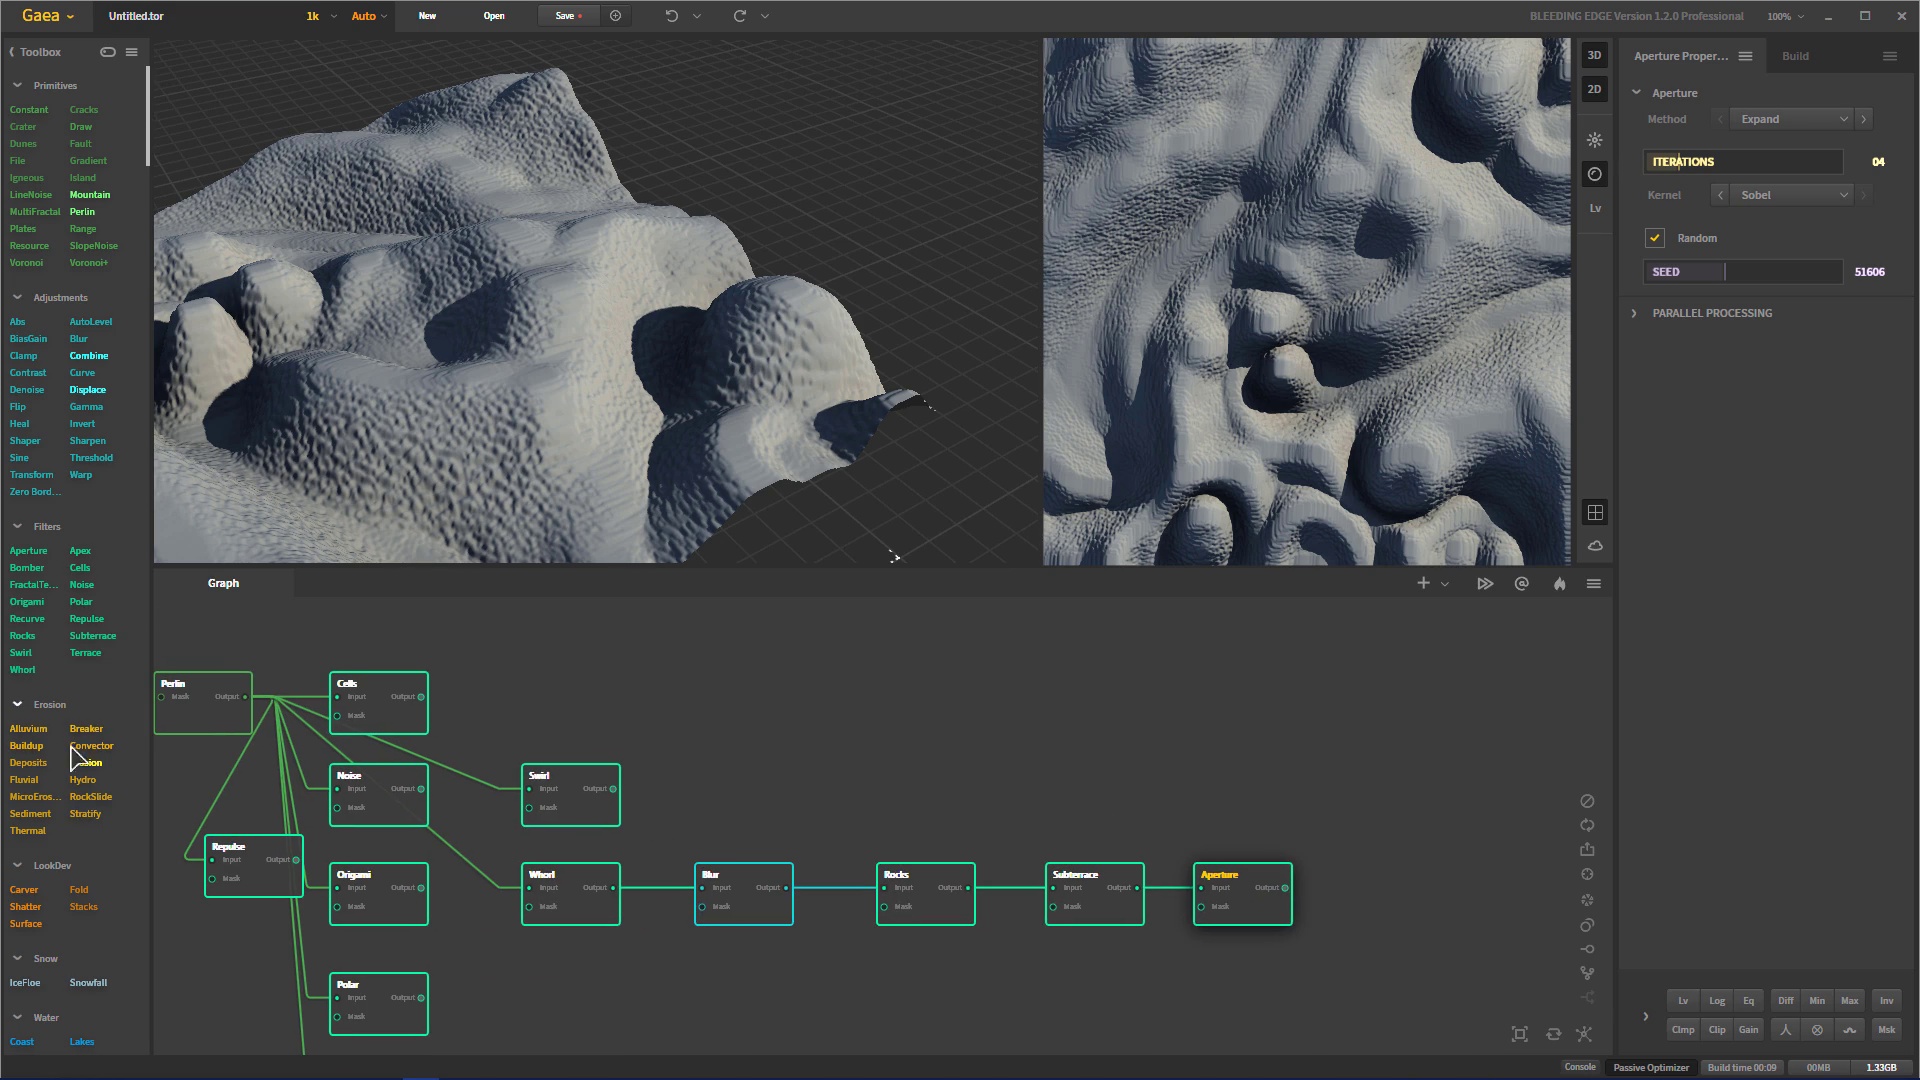Viewport: 1920px width, 1080px height.
Task: Open the Toolbox hamburger menu
Action: click(131, 52)
